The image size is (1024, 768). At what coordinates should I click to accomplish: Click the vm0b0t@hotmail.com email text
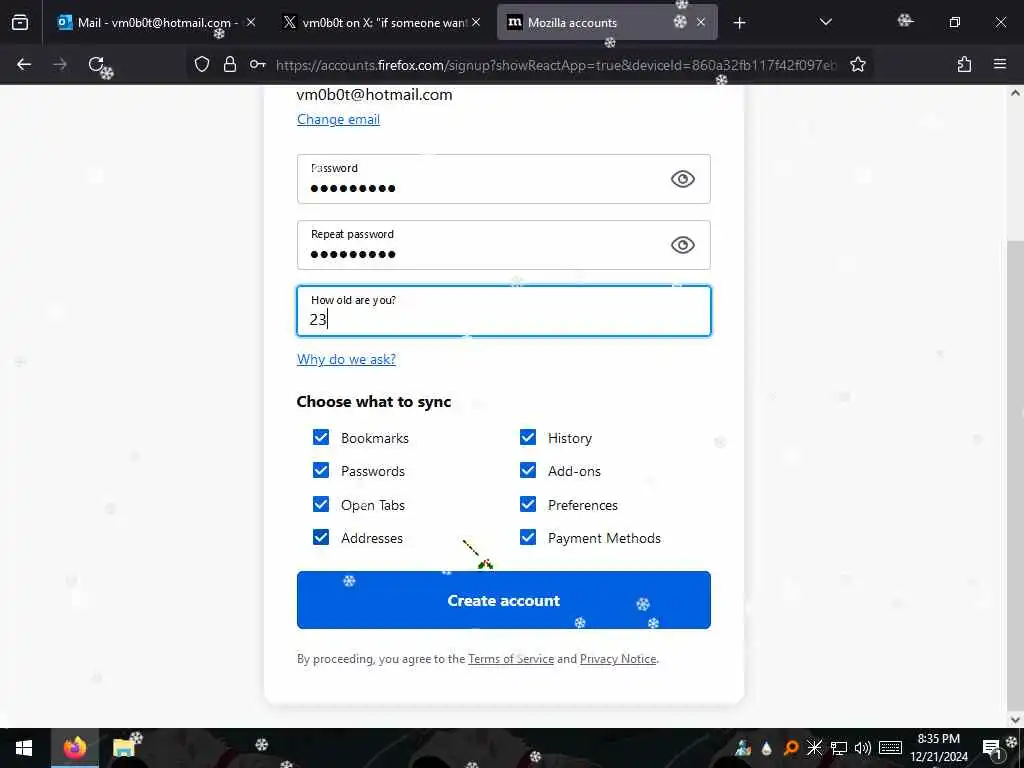point(374,95)
